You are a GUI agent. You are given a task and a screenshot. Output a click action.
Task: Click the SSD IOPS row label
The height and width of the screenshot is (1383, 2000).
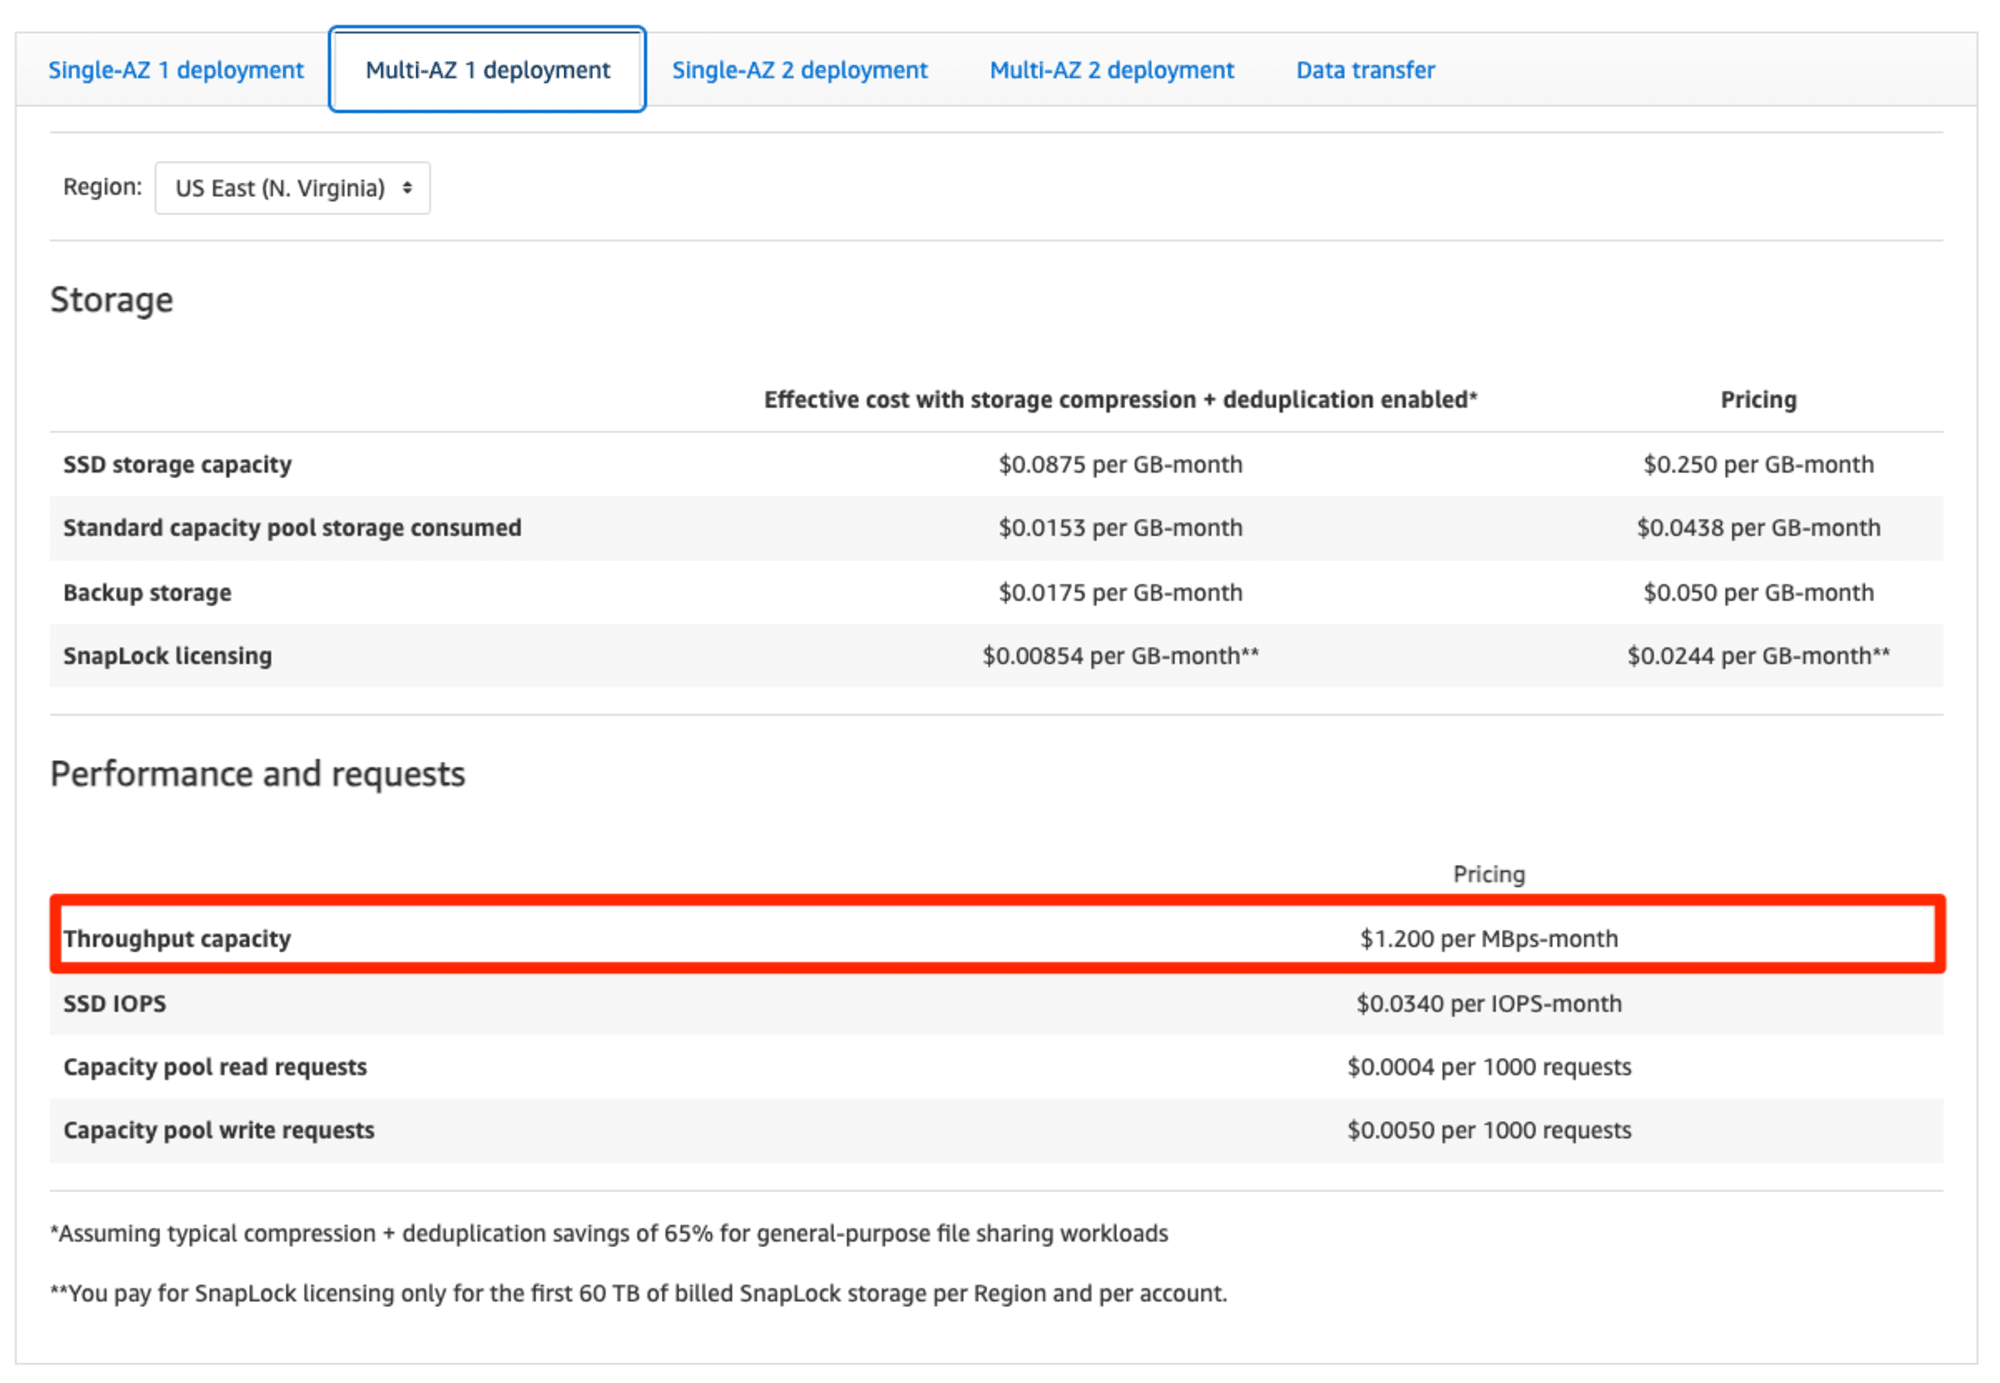click(x=115, y=1003)
